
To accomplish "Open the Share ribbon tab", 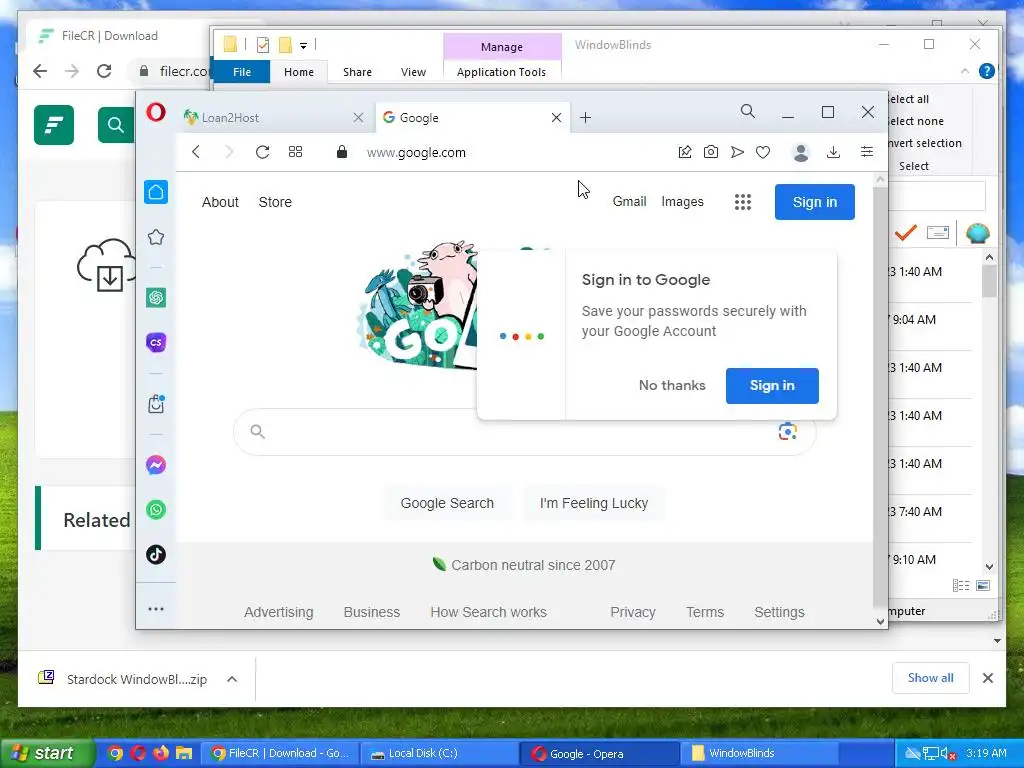I will tap(357, 72).
